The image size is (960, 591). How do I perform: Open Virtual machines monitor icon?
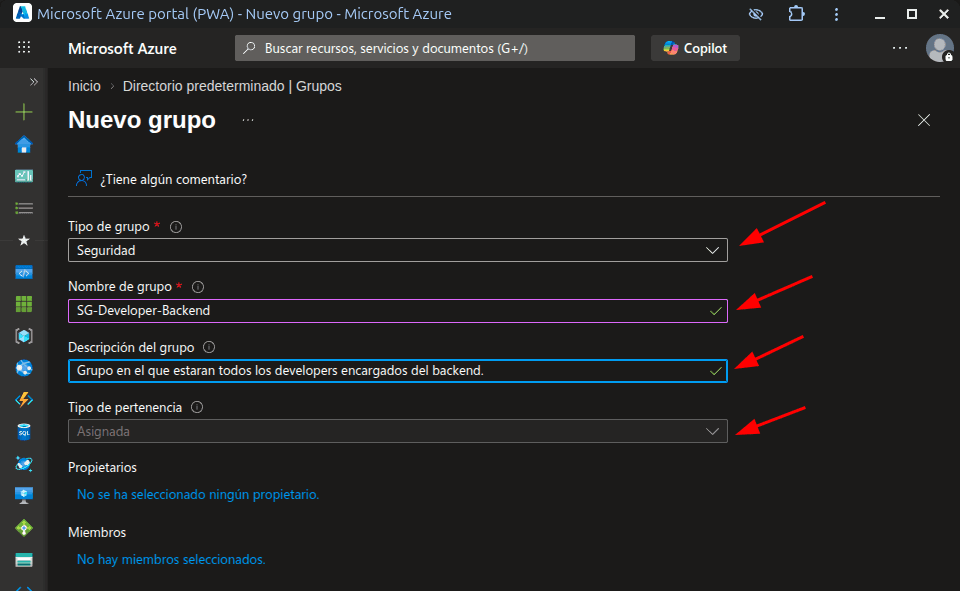point(24,495)
